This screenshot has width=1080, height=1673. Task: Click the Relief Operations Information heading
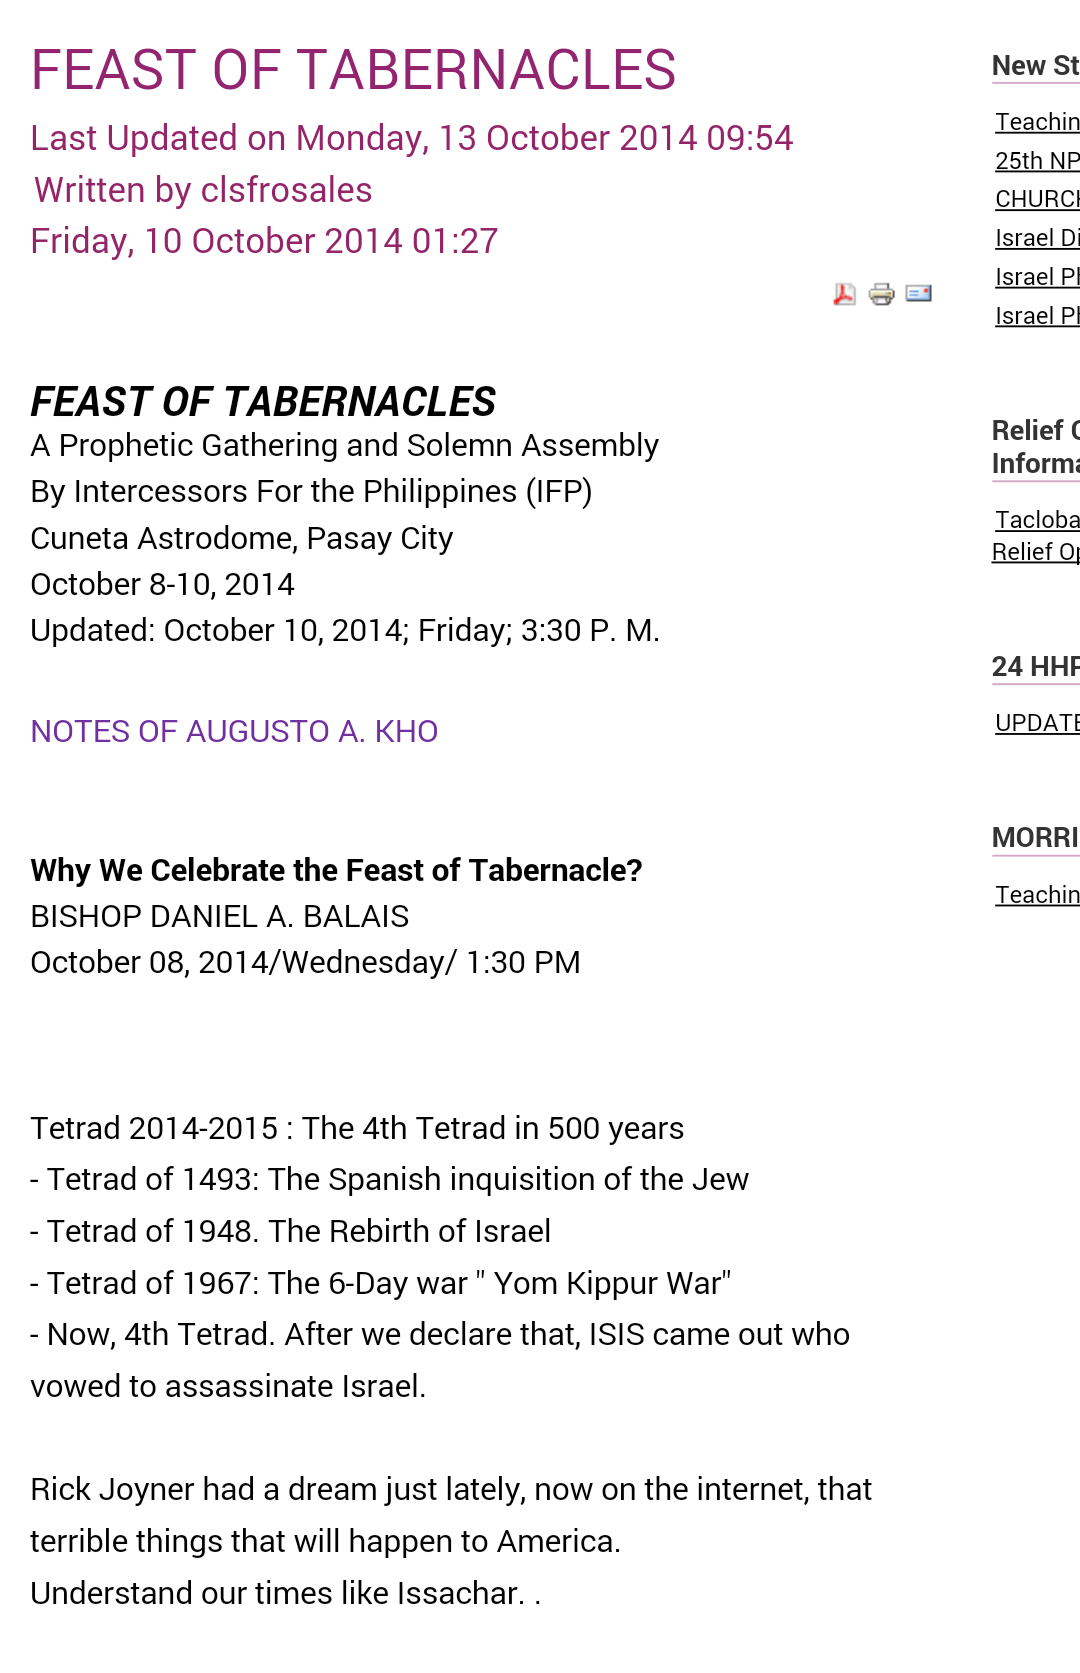click(x=1036, y=447)
